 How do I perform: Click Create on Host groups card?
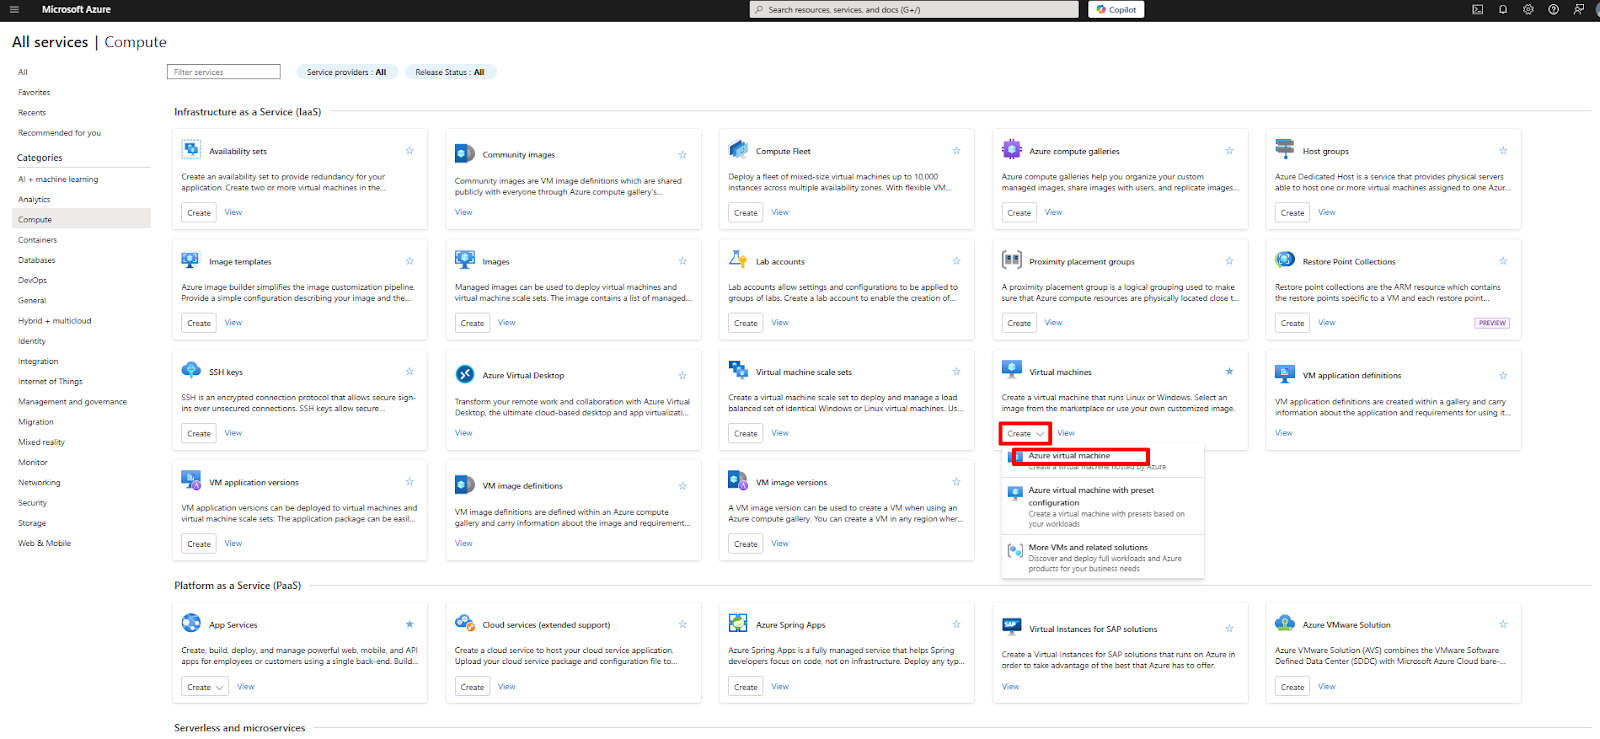[1293, 212]
